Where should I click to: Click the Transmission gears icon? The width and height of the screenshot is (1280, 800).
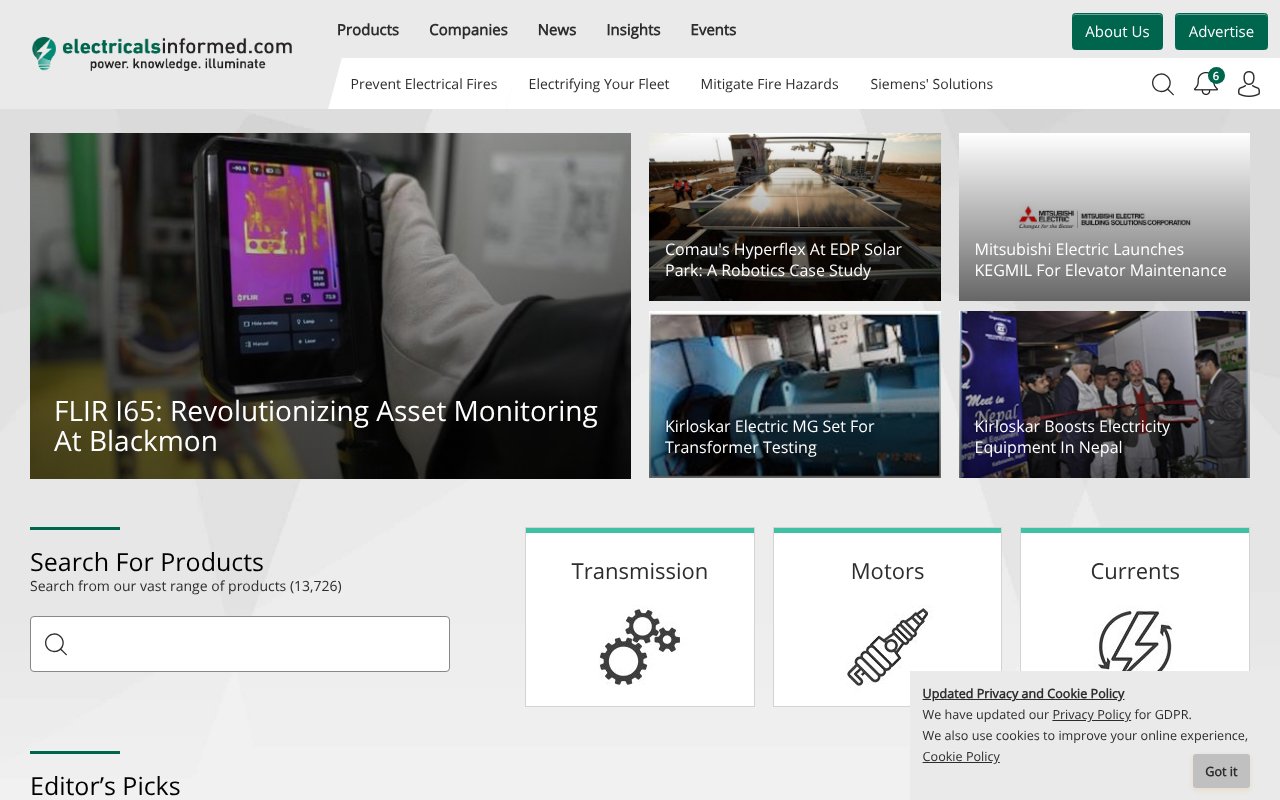639,647
